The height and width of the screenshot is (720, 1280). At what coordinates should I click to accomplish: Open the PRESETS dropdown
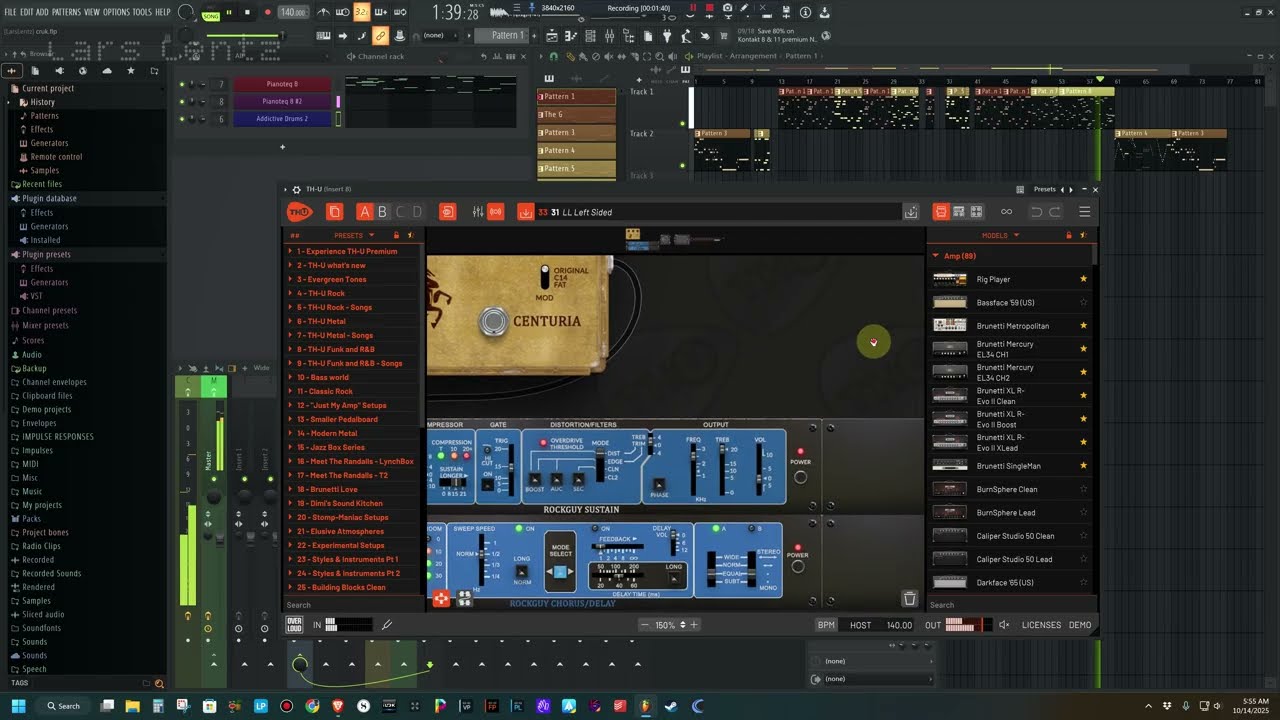click(x=353, y=235)
